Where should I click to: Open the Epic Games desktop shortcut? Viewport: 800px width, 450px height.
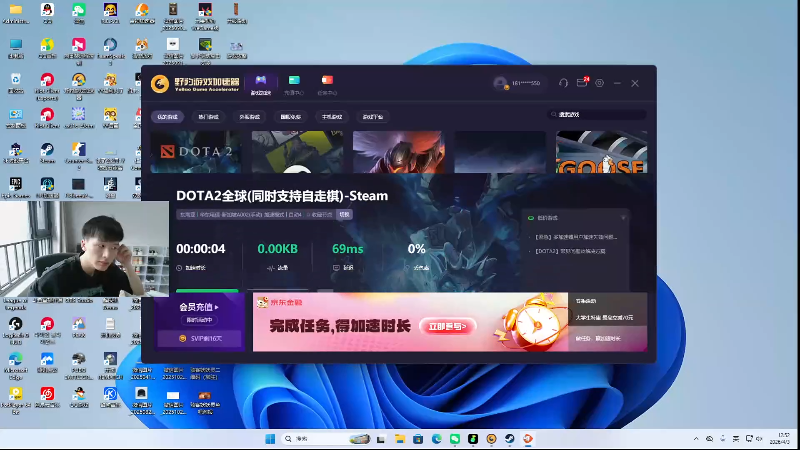click(x=16, y=188)
